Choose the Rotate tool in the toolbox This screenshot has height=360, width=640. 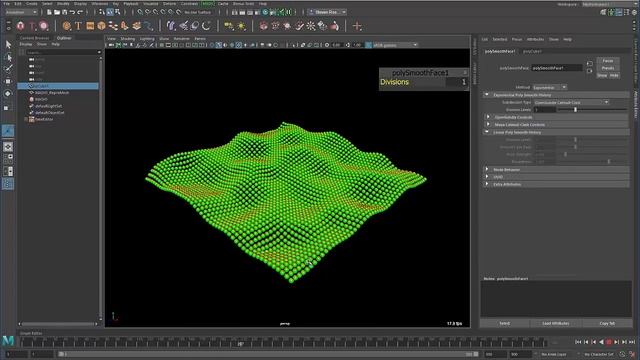tap(8, 93)
